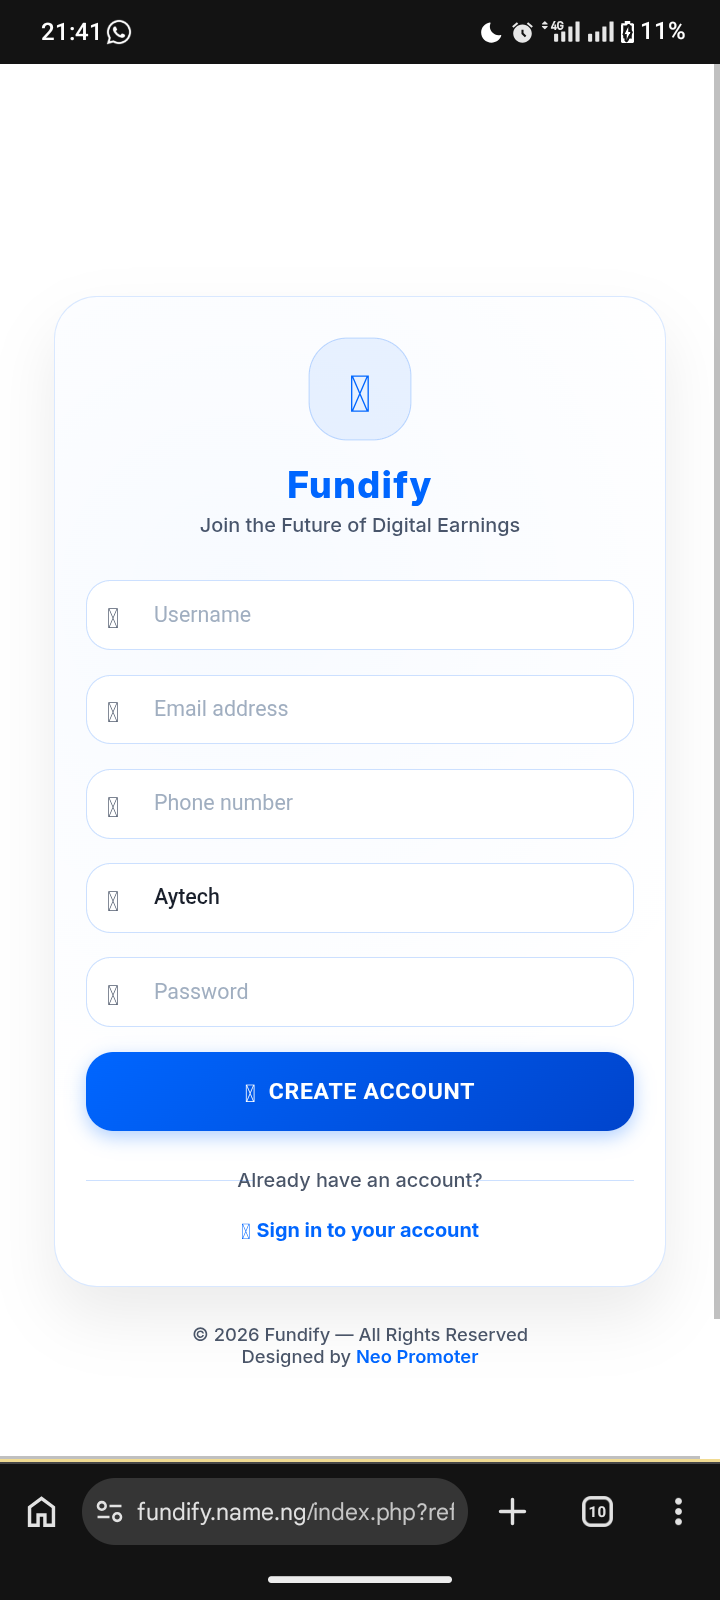Tap the Password input field
The width and height of the screenshot is (720, 1600).
(380, 992)
